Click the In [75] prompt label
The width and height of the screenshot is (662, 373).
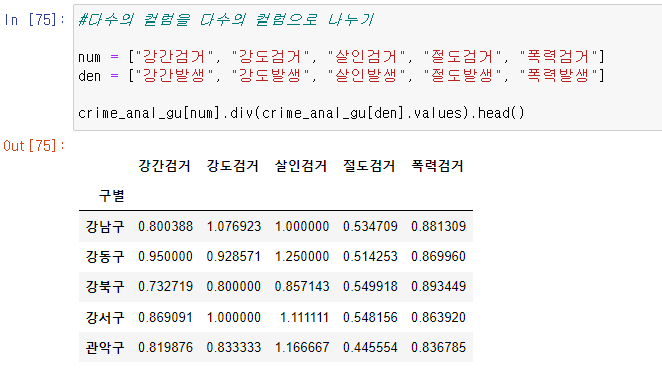point(35,19)
